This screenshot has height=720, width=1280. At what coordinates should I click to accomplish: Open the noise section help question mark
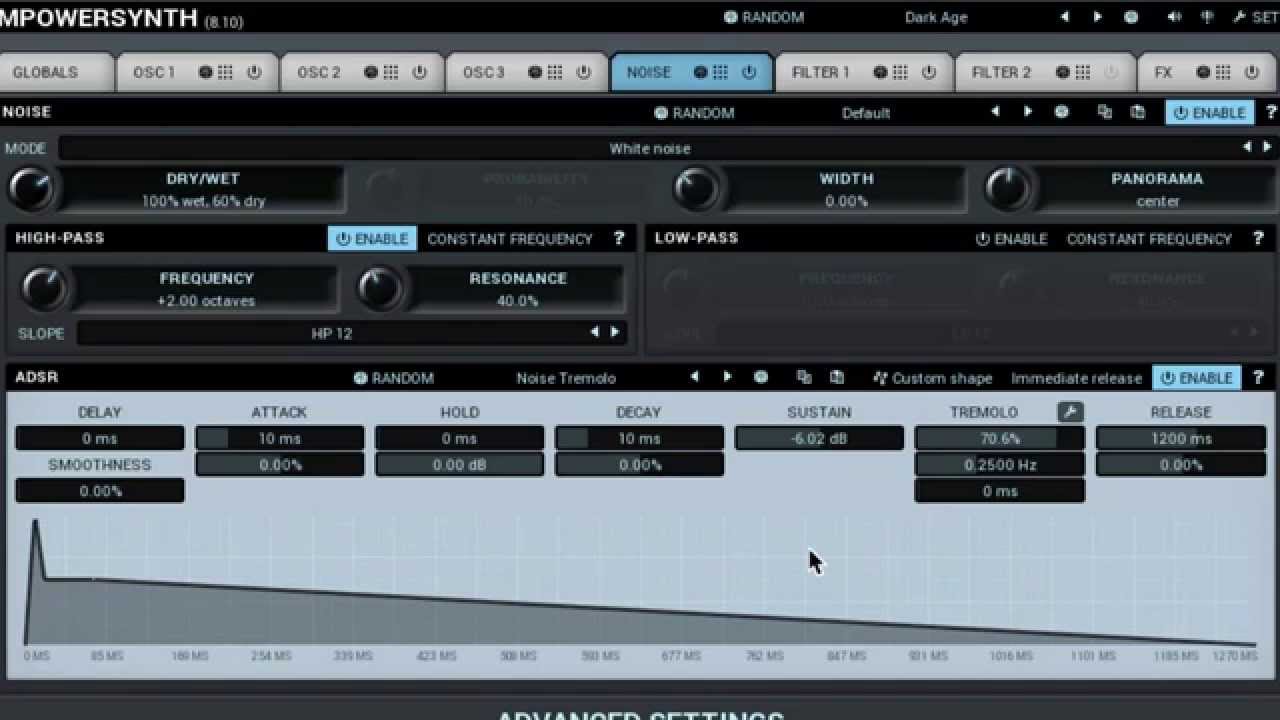[x=1271, y=112]
